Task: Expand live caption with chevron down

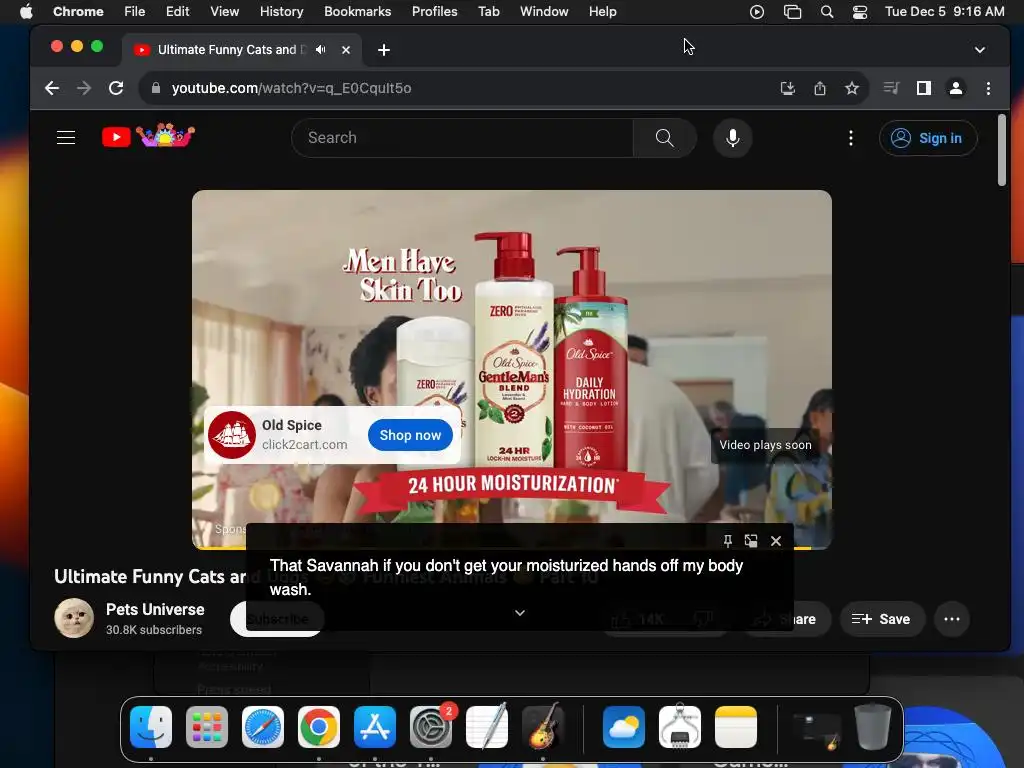Action: pyautogui.click(x=520, y=613)
